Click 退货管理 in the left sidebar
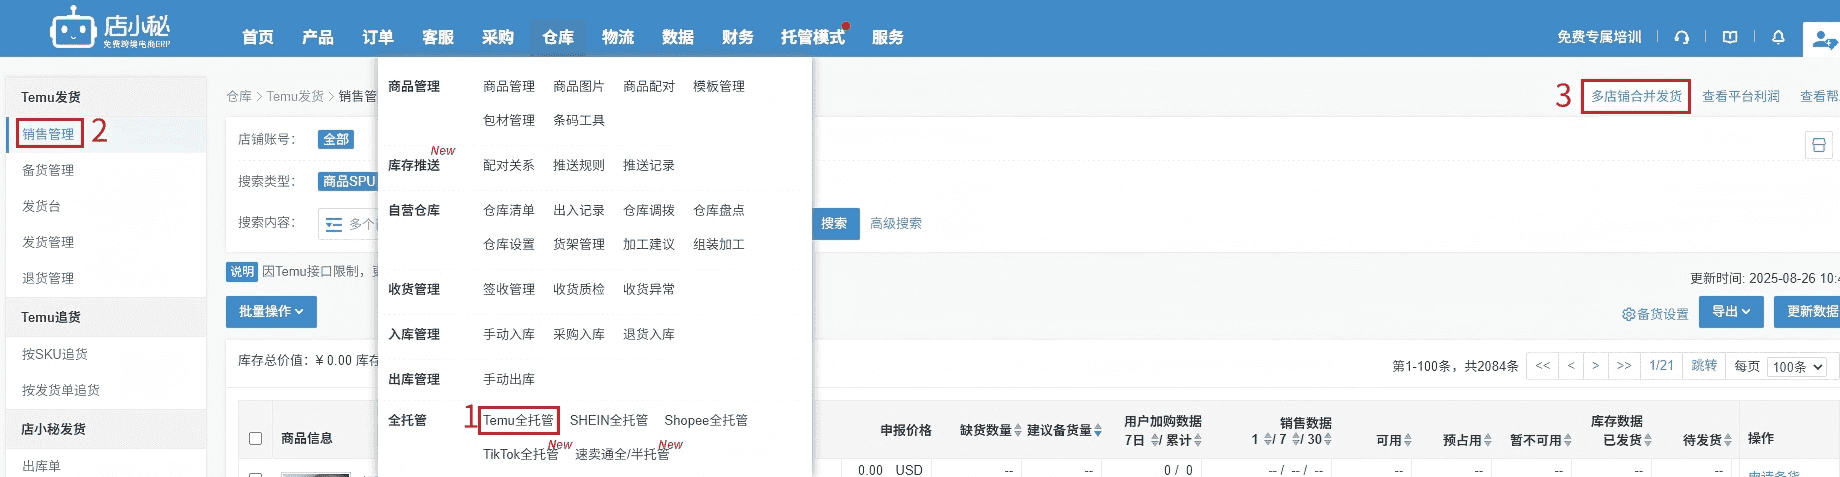1840x477 pixels. (x=48, y=278)
